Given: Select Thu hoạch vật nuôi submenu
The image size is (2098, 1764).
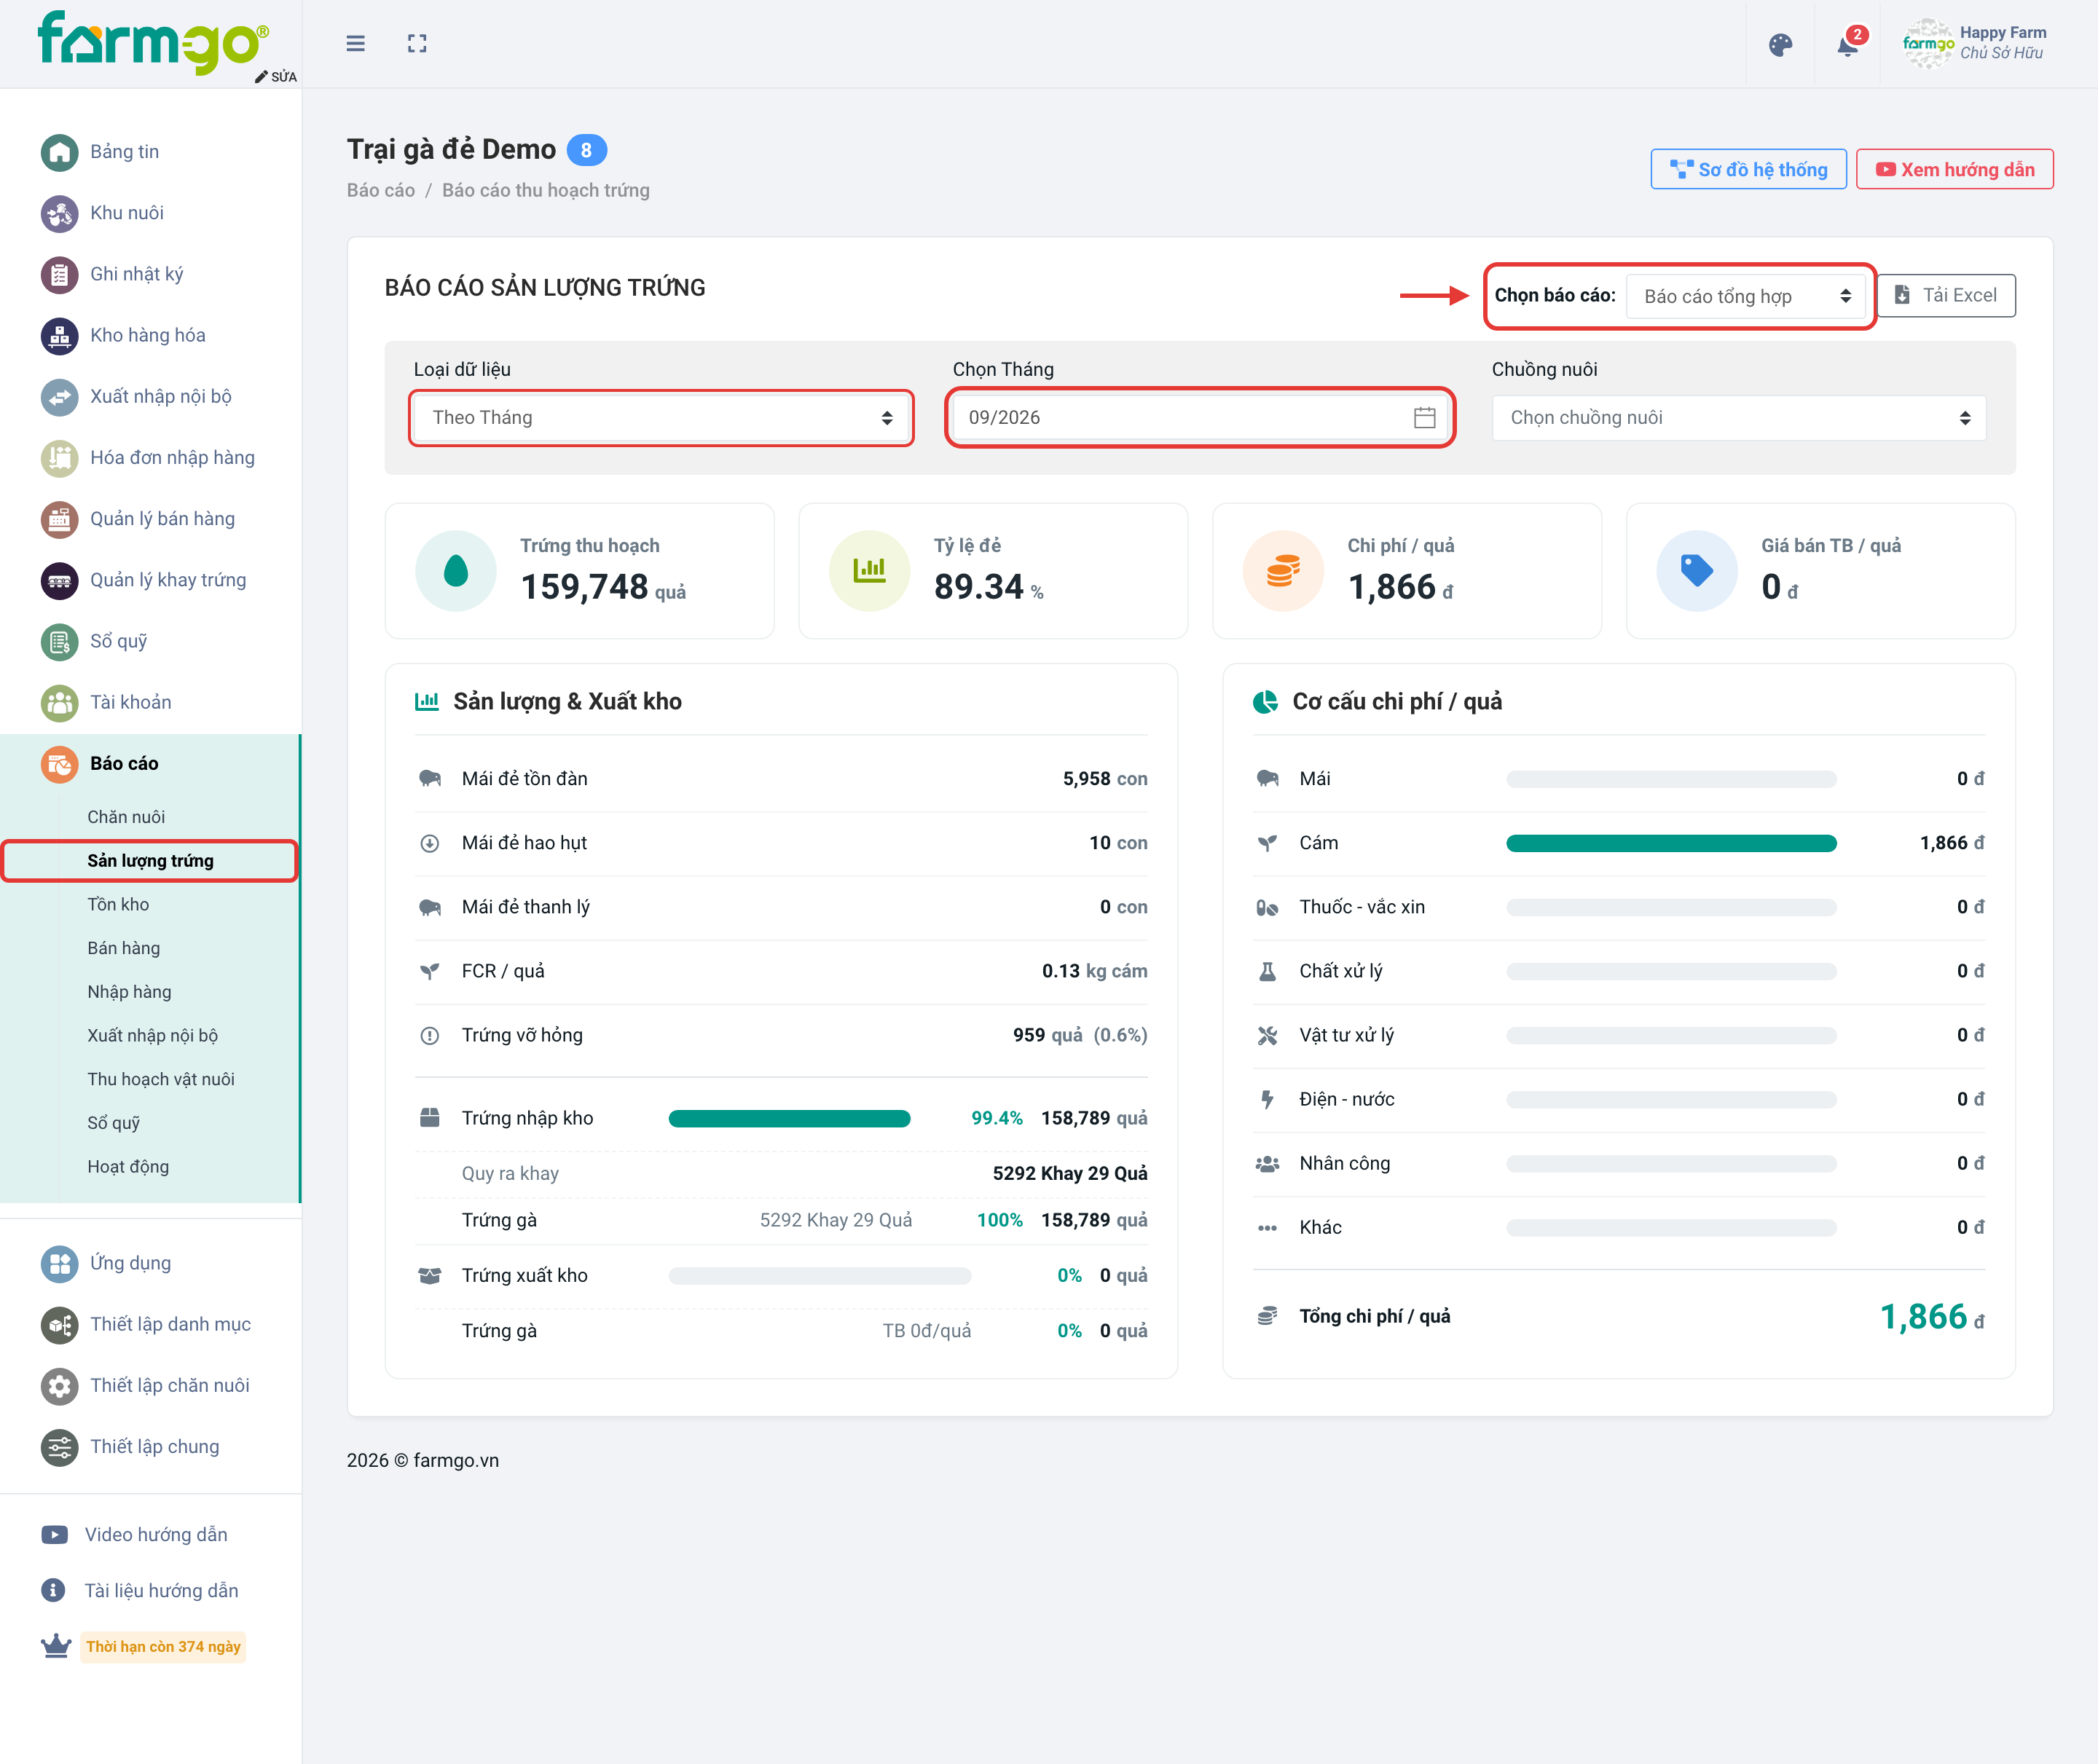Looking at the screenshot, I should pyautogui.click(x=161, y=1079).
